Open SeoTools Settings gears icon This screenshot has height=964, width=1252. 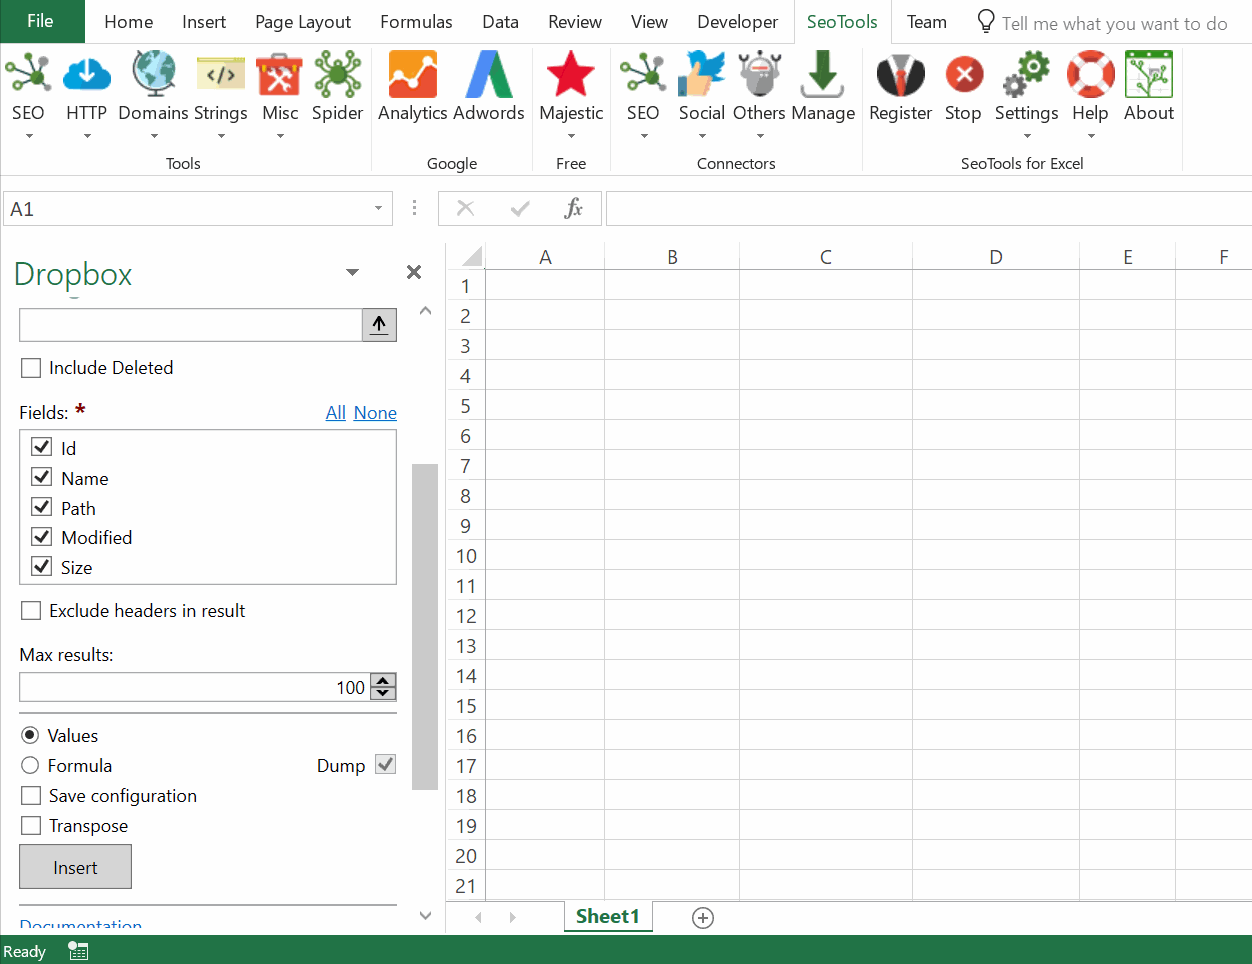click(x=1027, y=74)
